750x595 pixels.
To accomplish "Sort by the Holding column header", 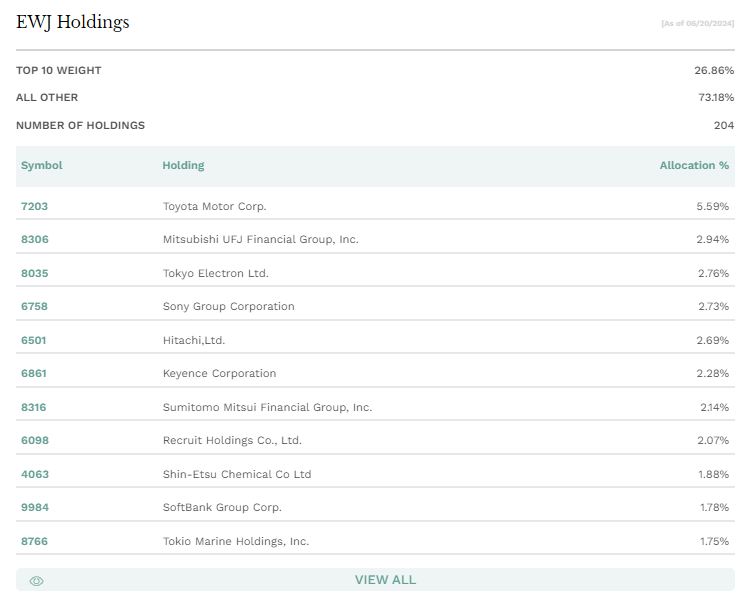I will (x=183, y=165).
